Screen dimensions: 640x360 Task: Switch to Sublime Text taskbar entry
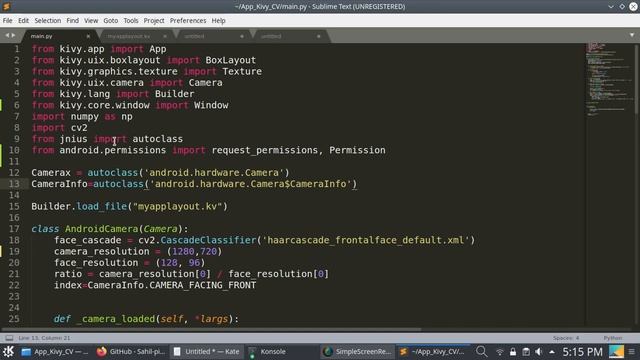coord(432,351)
